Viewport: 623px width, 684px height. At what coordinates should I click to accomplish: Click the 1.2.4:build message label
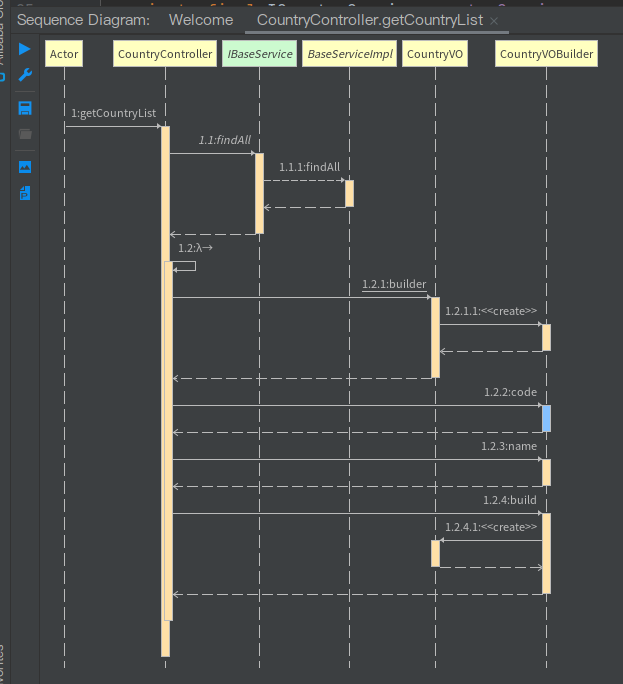(510, 500)
